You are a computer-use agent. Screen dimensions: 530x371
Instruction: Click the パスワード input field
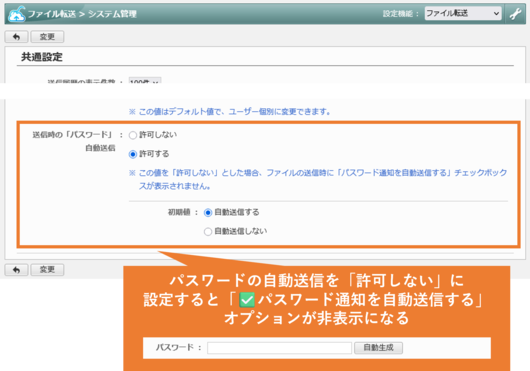[x=279, y=348]
